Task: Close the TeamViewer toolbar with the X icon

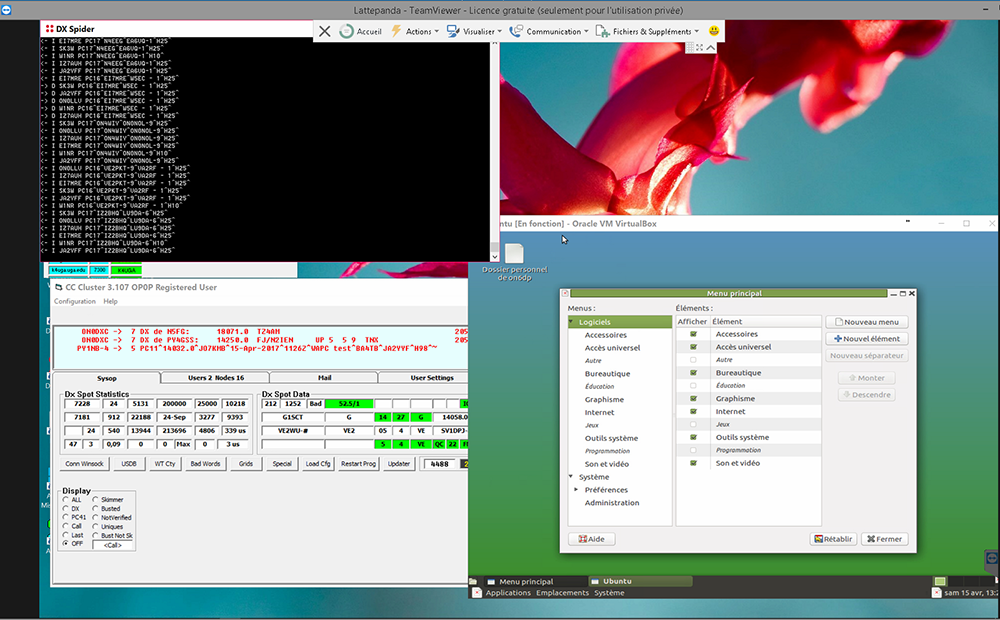Action: pos(325,31)
